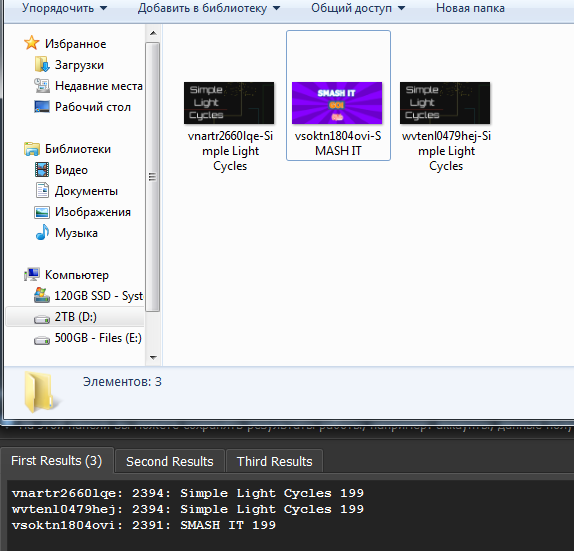Viewport: 574px width, 551px height.
Task: Click the Рабочий стол monitor icon
Action: (x=42, y=107)
